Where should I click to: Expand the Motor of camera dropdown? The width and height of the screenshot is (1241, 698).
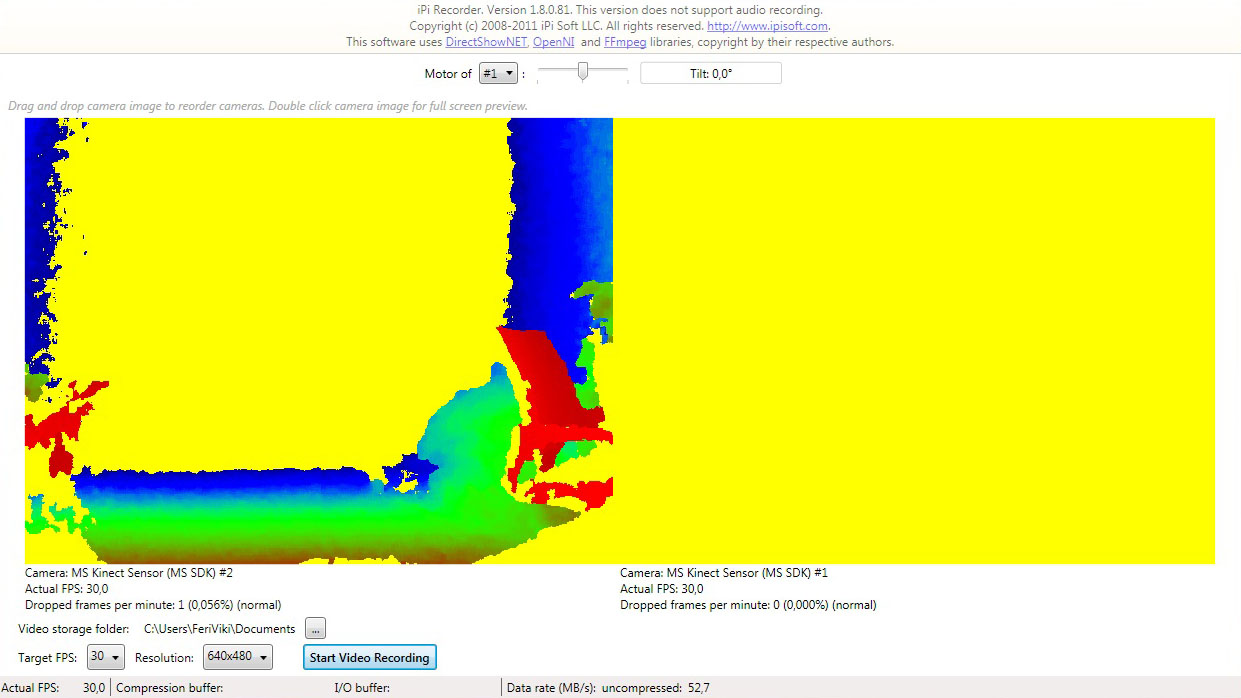[x=498, y=74]
